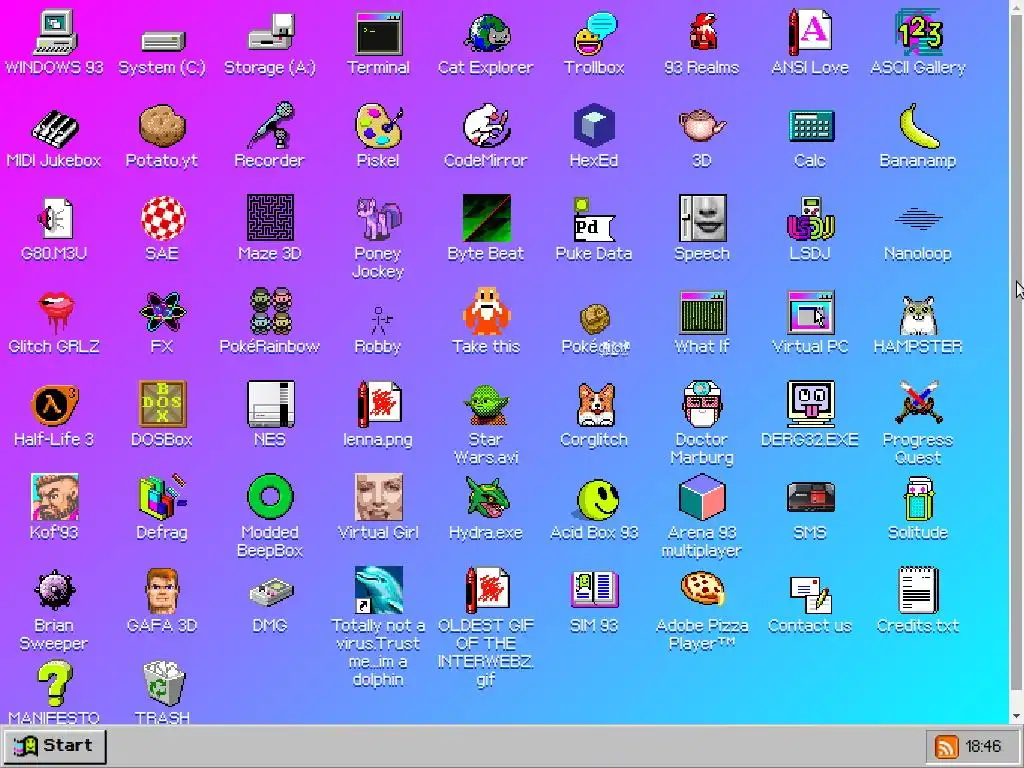Open the Nanoloop icon
Image resolution: width=1024 pixels, height=768 pixels.
point(918,219)
